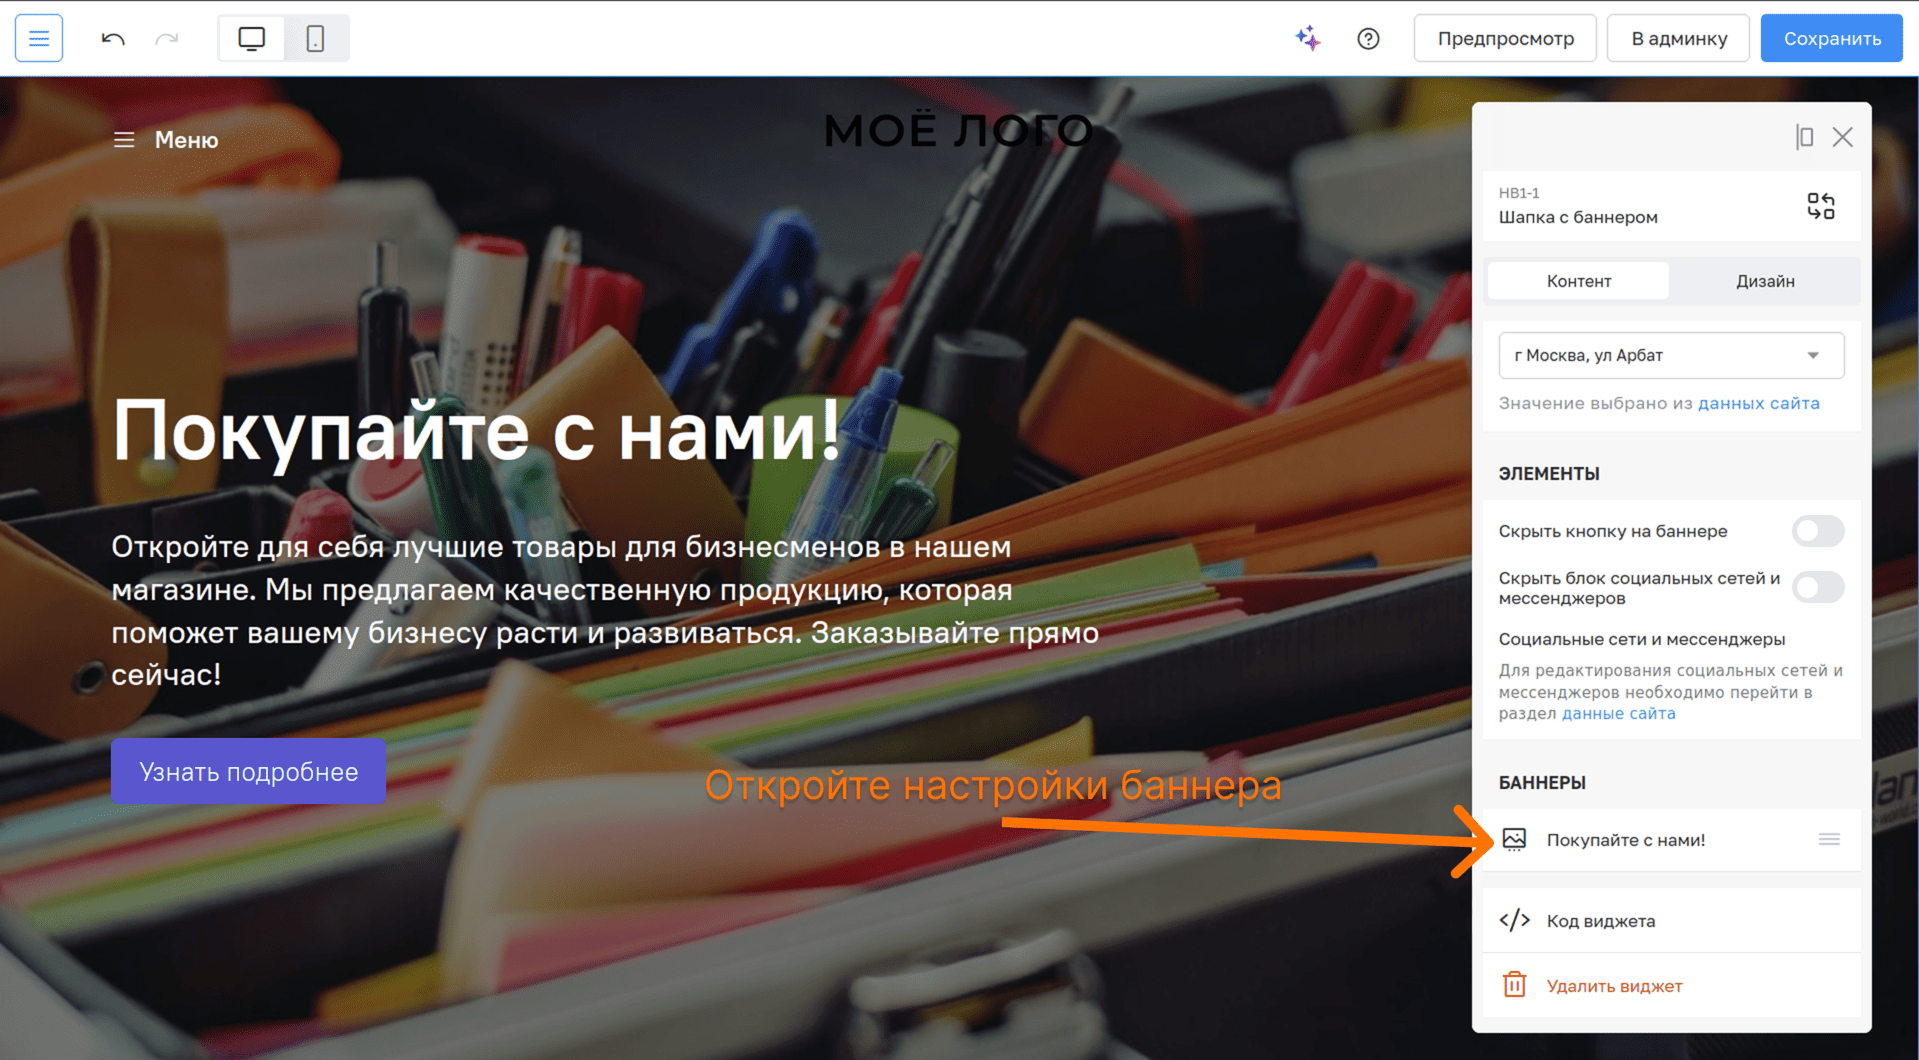Toggle hide button on banner

(1817, 531)
